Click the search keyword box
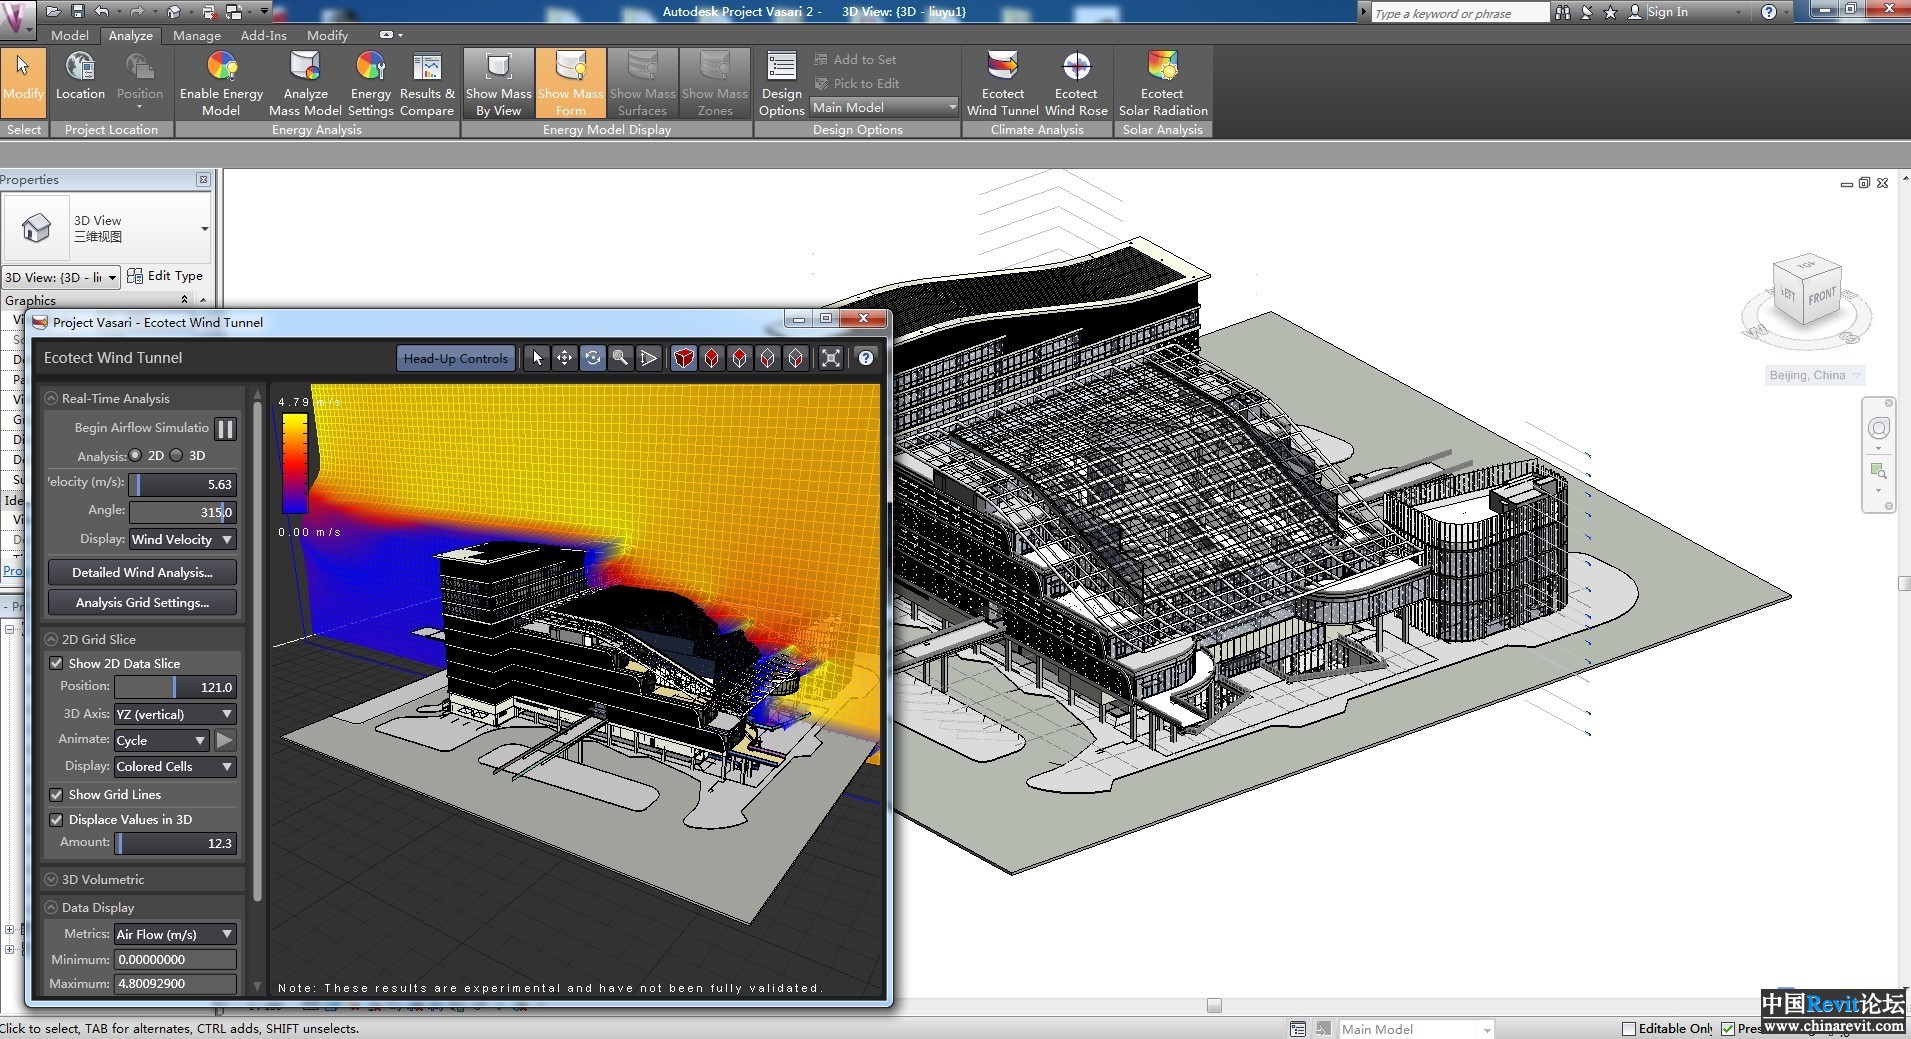The width and height of the screenshot is (1911, 1039). click(1459, 13)
